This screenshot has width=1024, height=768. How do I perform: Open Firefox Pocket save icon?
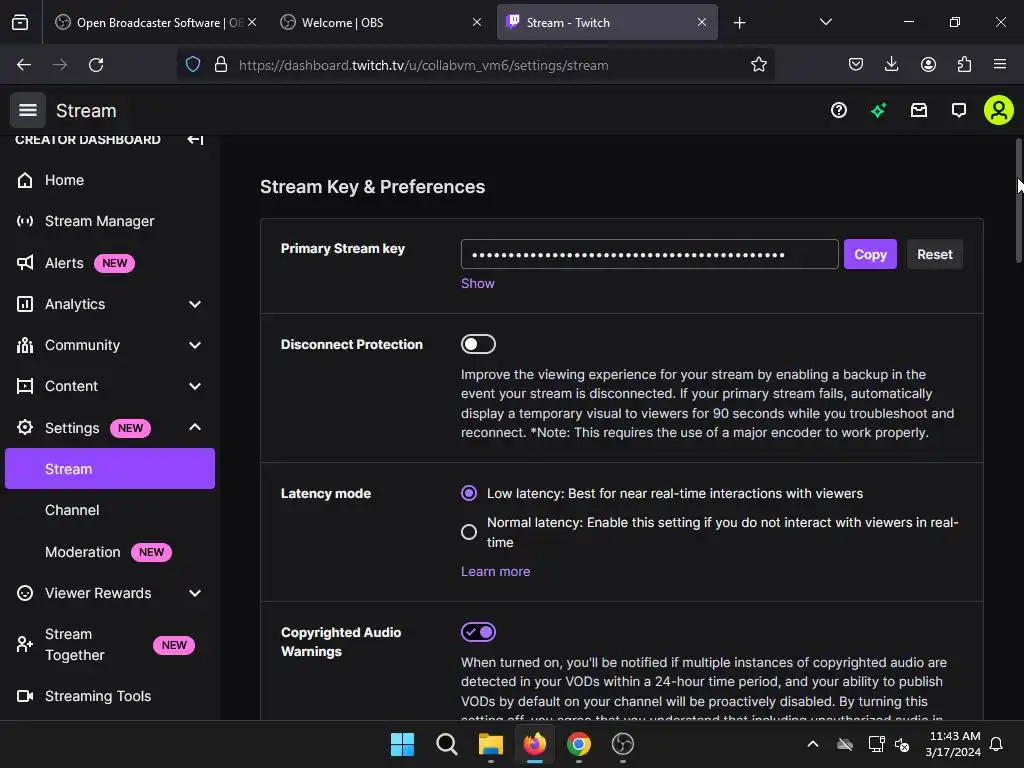pos(856,65)
